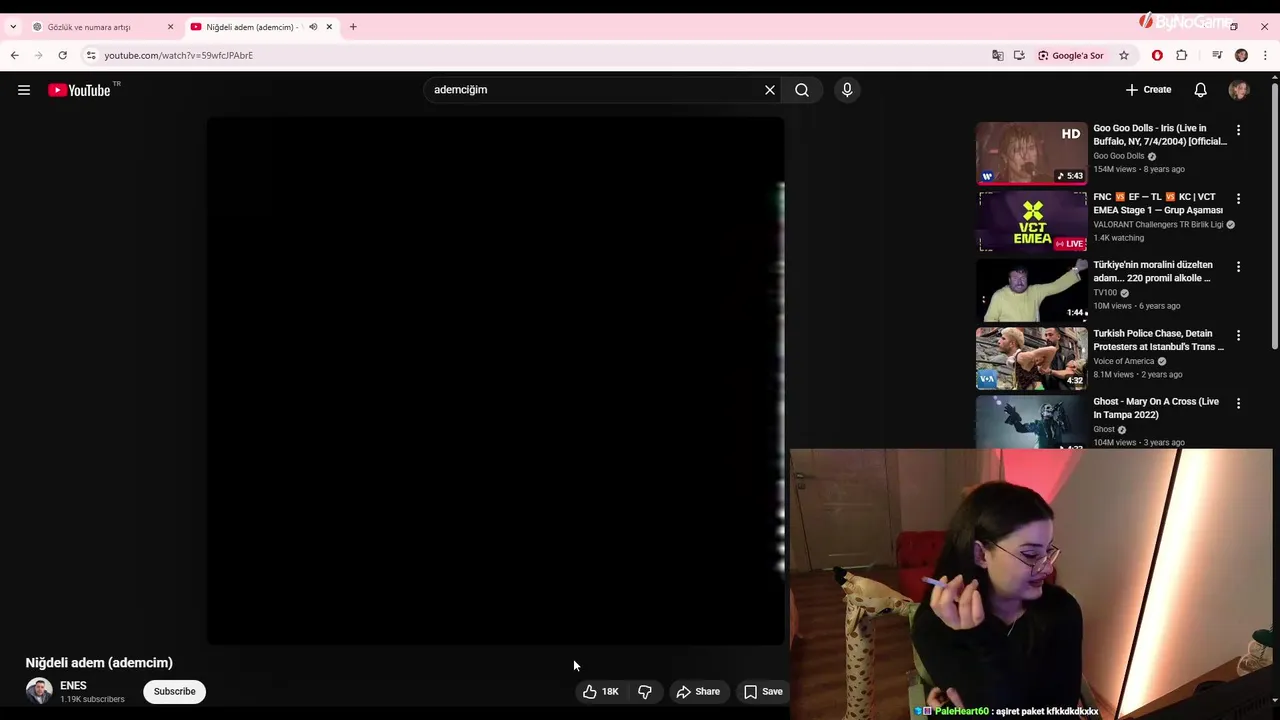
Task: Open options for Türkiye'nin moralini düzelten video
Action: click(1238, 267)
